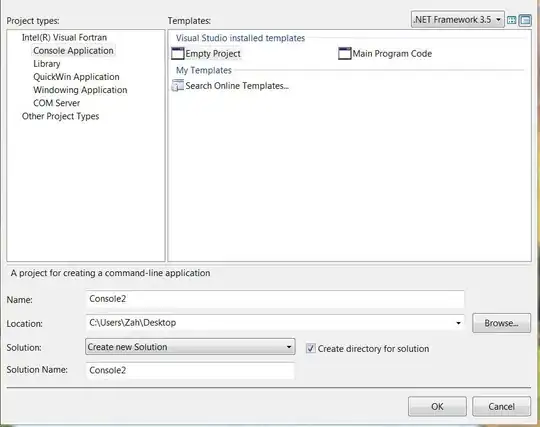Toggle Create directory for solution checkbox
540x427 pixels.
tap(310, 348)
